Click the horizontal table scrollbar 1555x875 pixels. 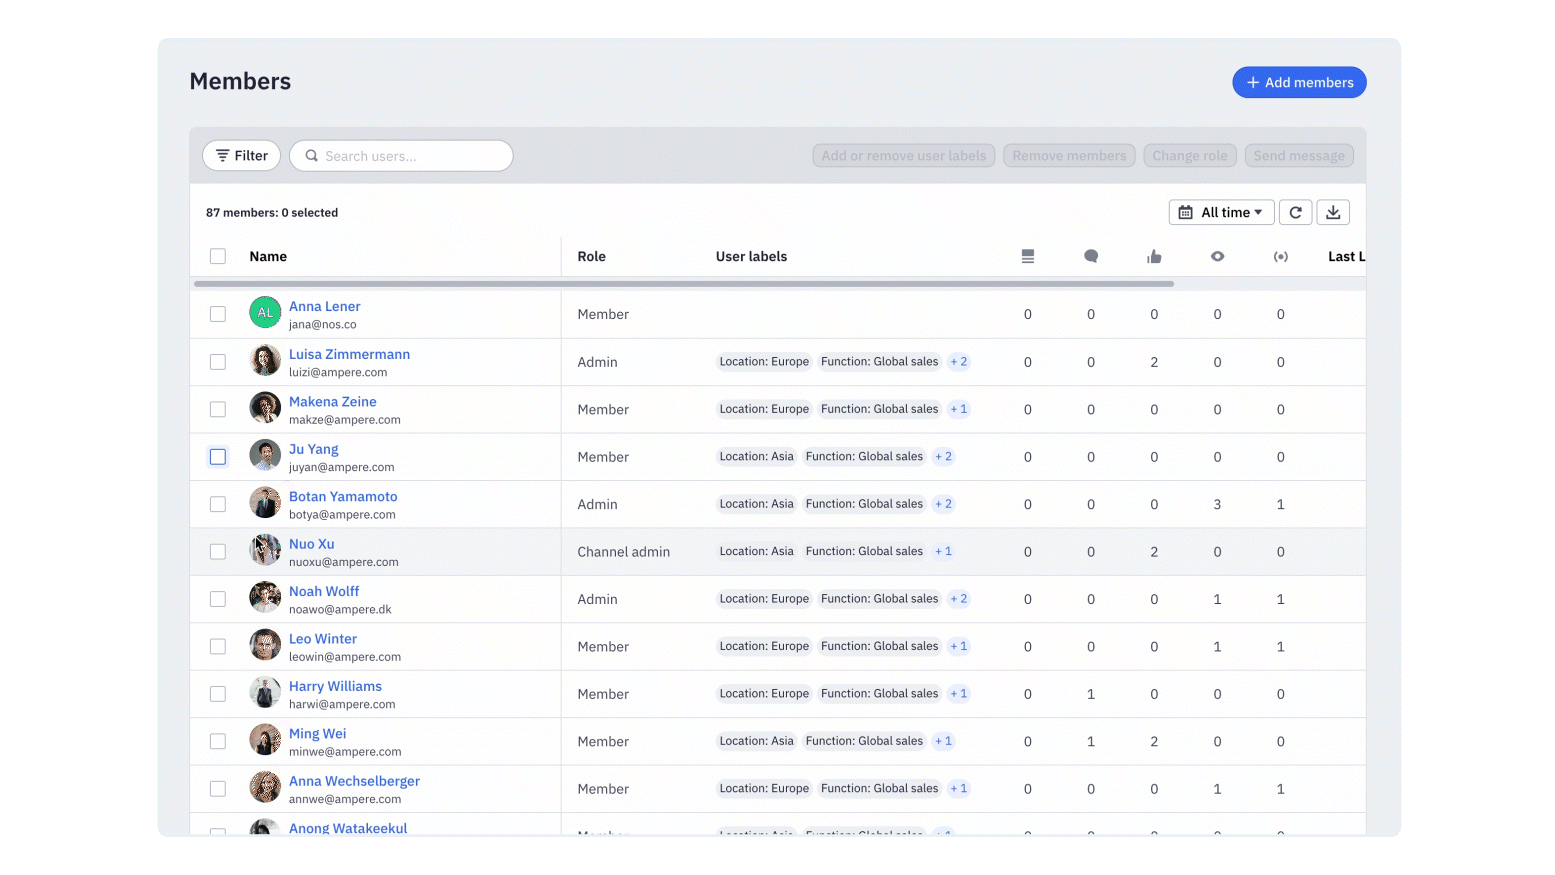pyautogui.click(x=684, y=284)
